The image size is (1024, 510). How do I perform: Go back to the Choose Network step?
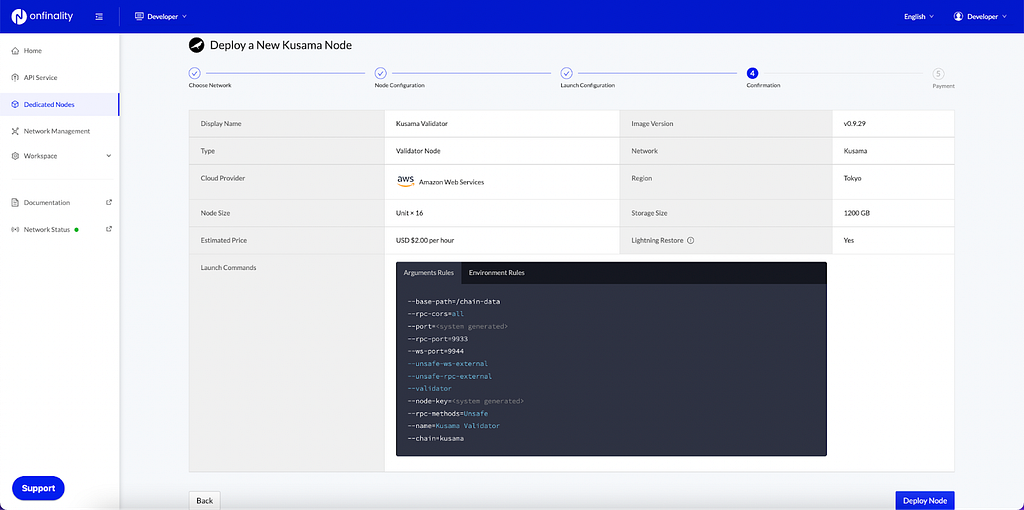tap(195, 73)
